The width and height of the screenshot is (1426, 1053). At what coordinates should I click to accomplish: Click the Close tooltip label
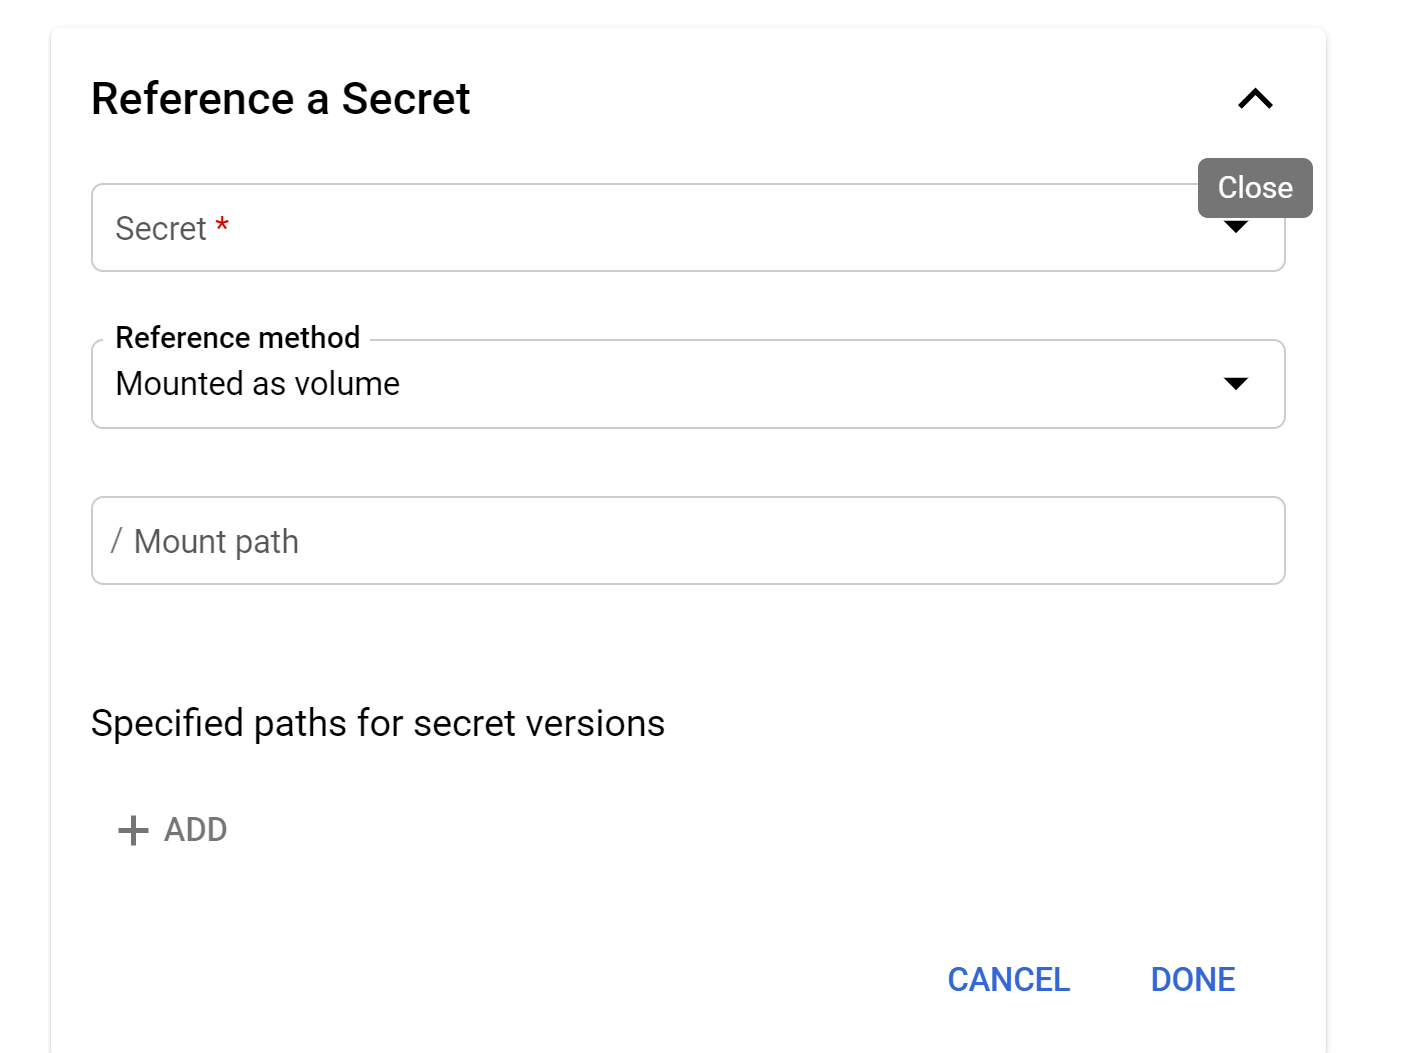click(1255, 188)
